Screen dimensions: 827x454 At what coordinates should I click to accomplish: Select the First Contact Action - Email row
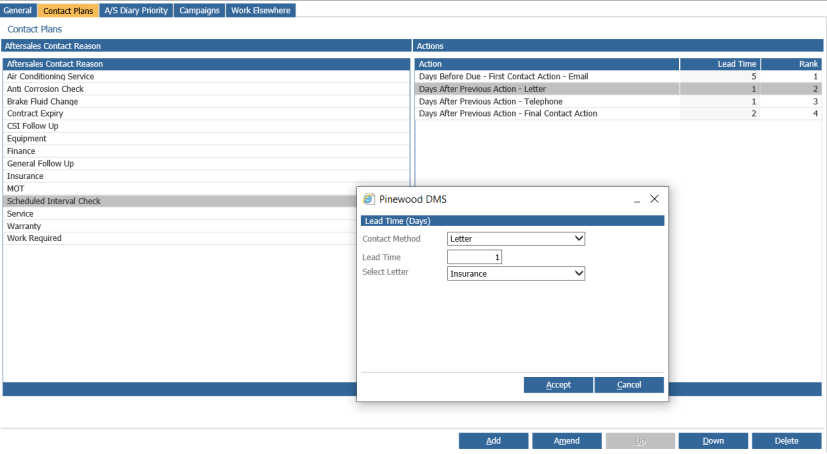[618, 76]
